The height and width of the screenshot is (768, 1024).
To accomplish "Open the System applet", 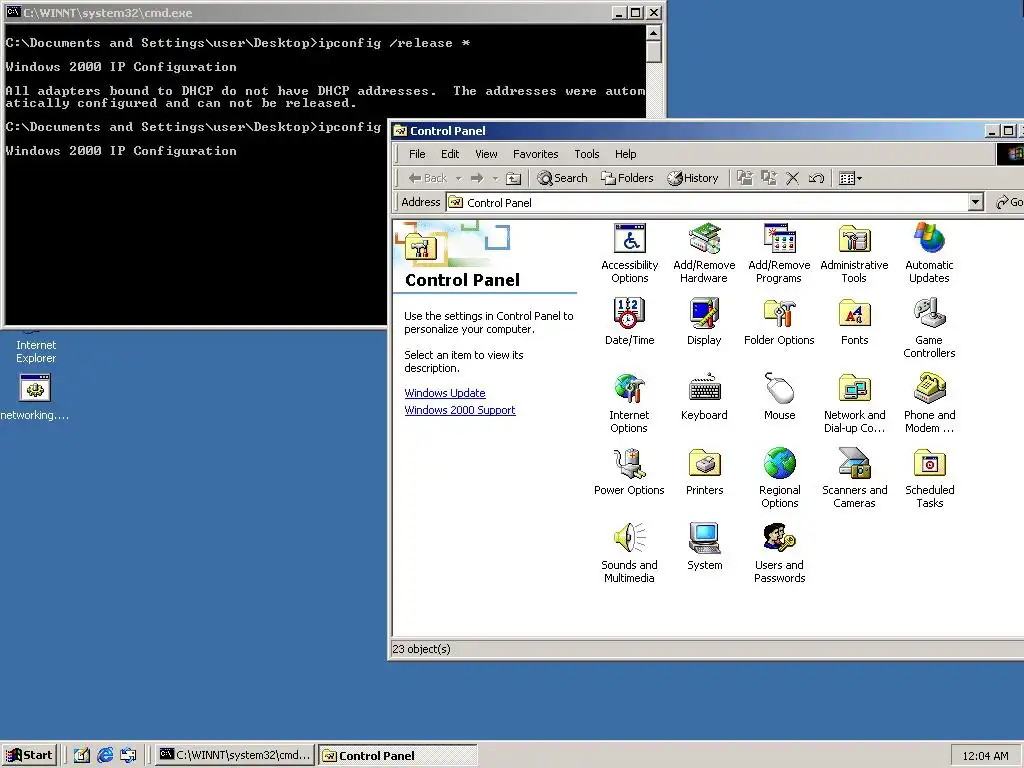I will [x=704, y=547].
